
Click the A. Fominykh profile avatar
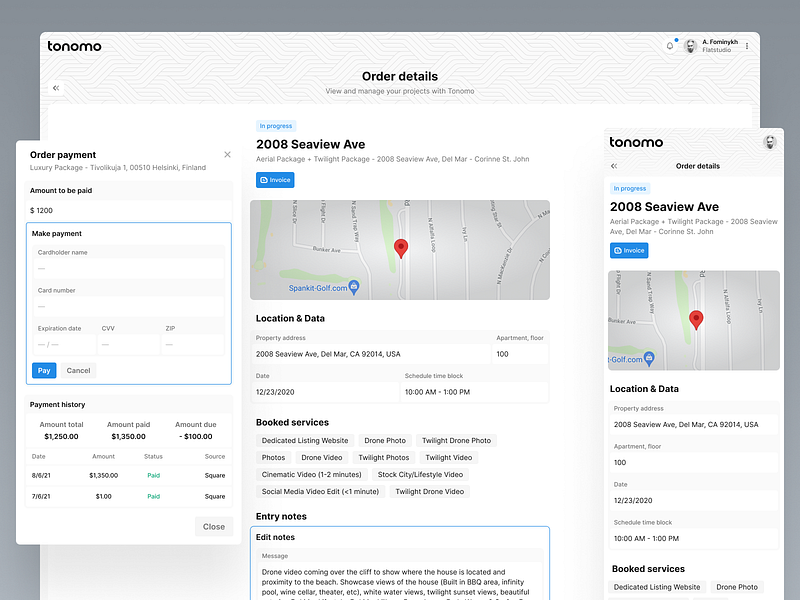coord(689,44)
